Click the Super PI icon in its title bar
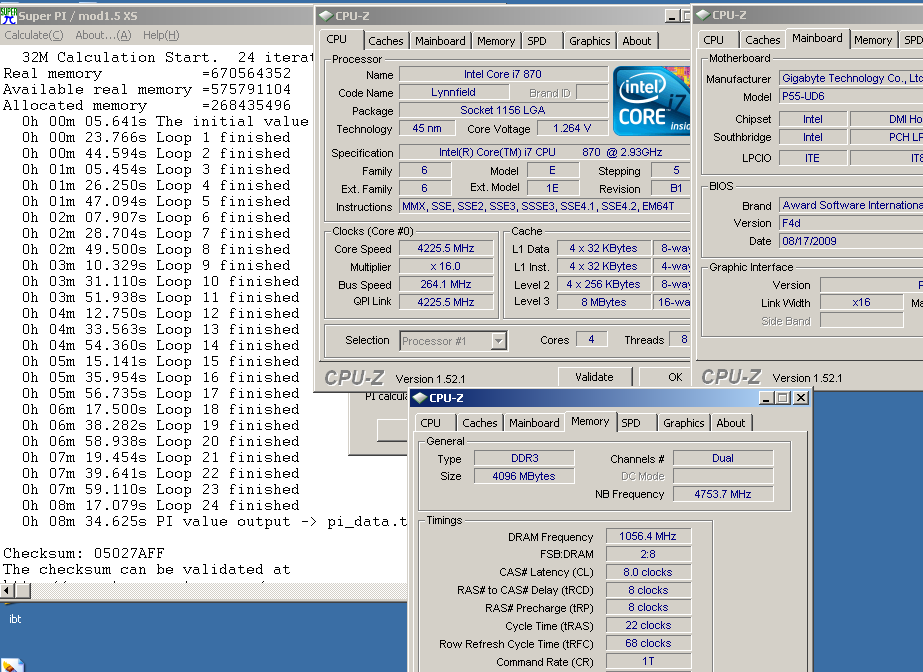The width and height of the screenshot is (923, 672). coord(9,16)
